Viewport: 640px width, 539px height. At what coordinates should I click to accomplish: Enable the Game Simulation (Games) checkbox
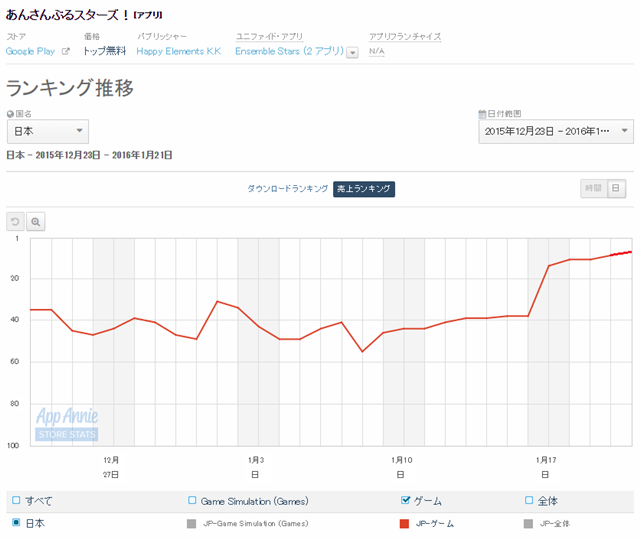tap(192, 500)
